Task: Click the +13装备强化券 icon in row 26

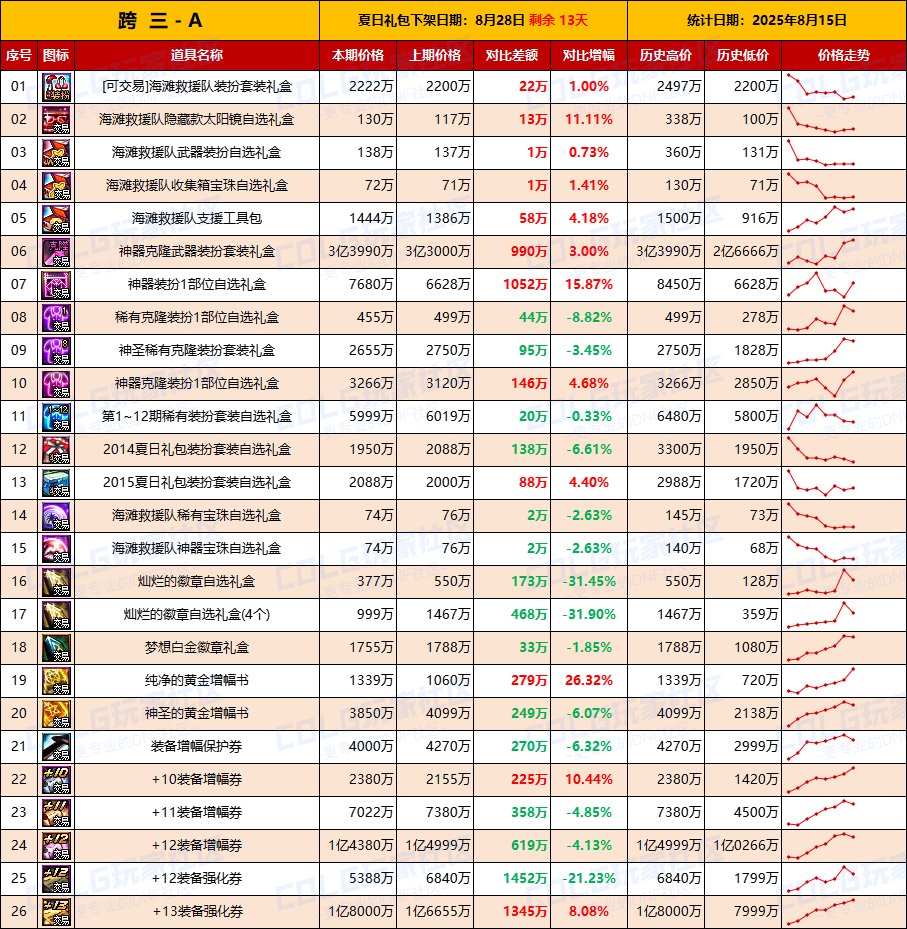Action: (56, 912)
